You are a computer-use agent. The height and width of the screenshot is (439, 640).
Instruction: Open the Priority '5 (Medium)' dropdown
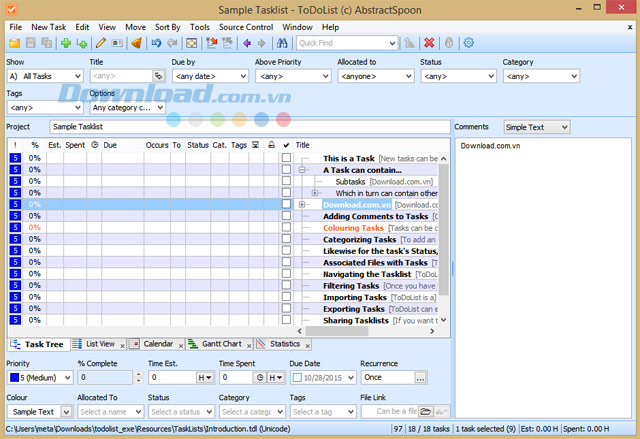click(39, 378)
